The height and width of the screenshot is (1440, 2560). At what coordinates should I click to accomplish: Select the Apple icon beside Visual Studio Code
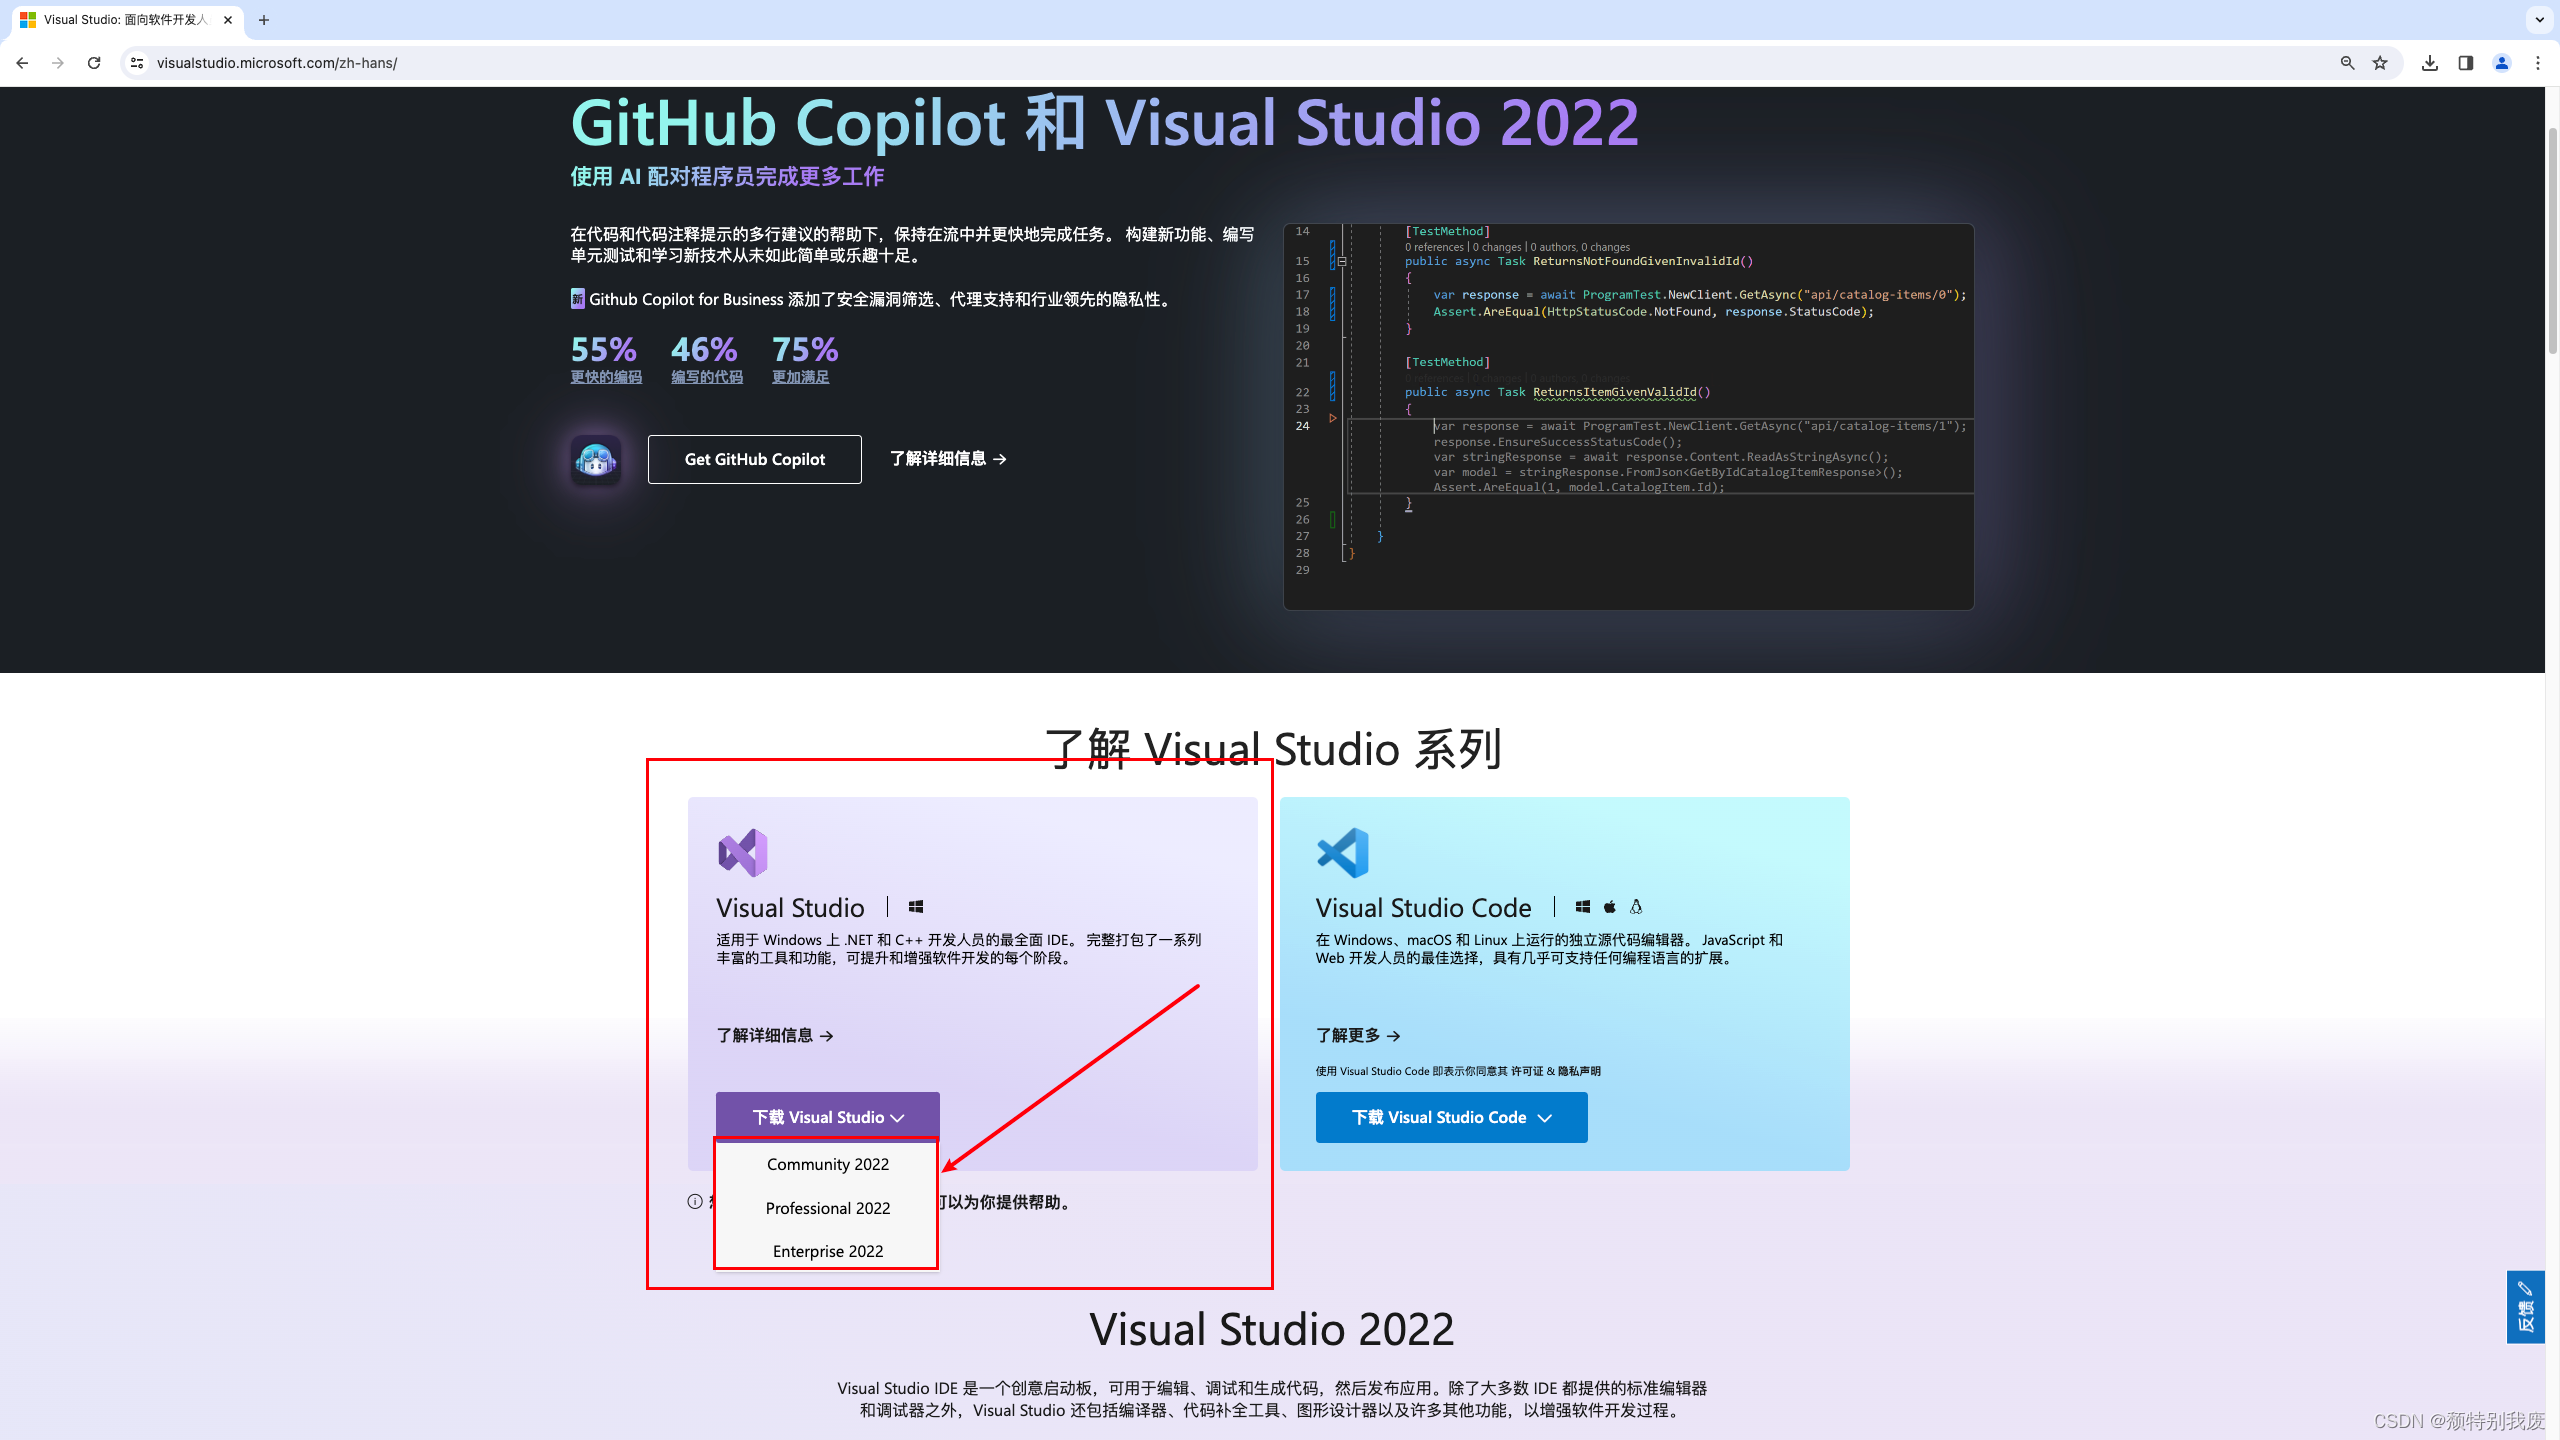(x=1609, y=907)
